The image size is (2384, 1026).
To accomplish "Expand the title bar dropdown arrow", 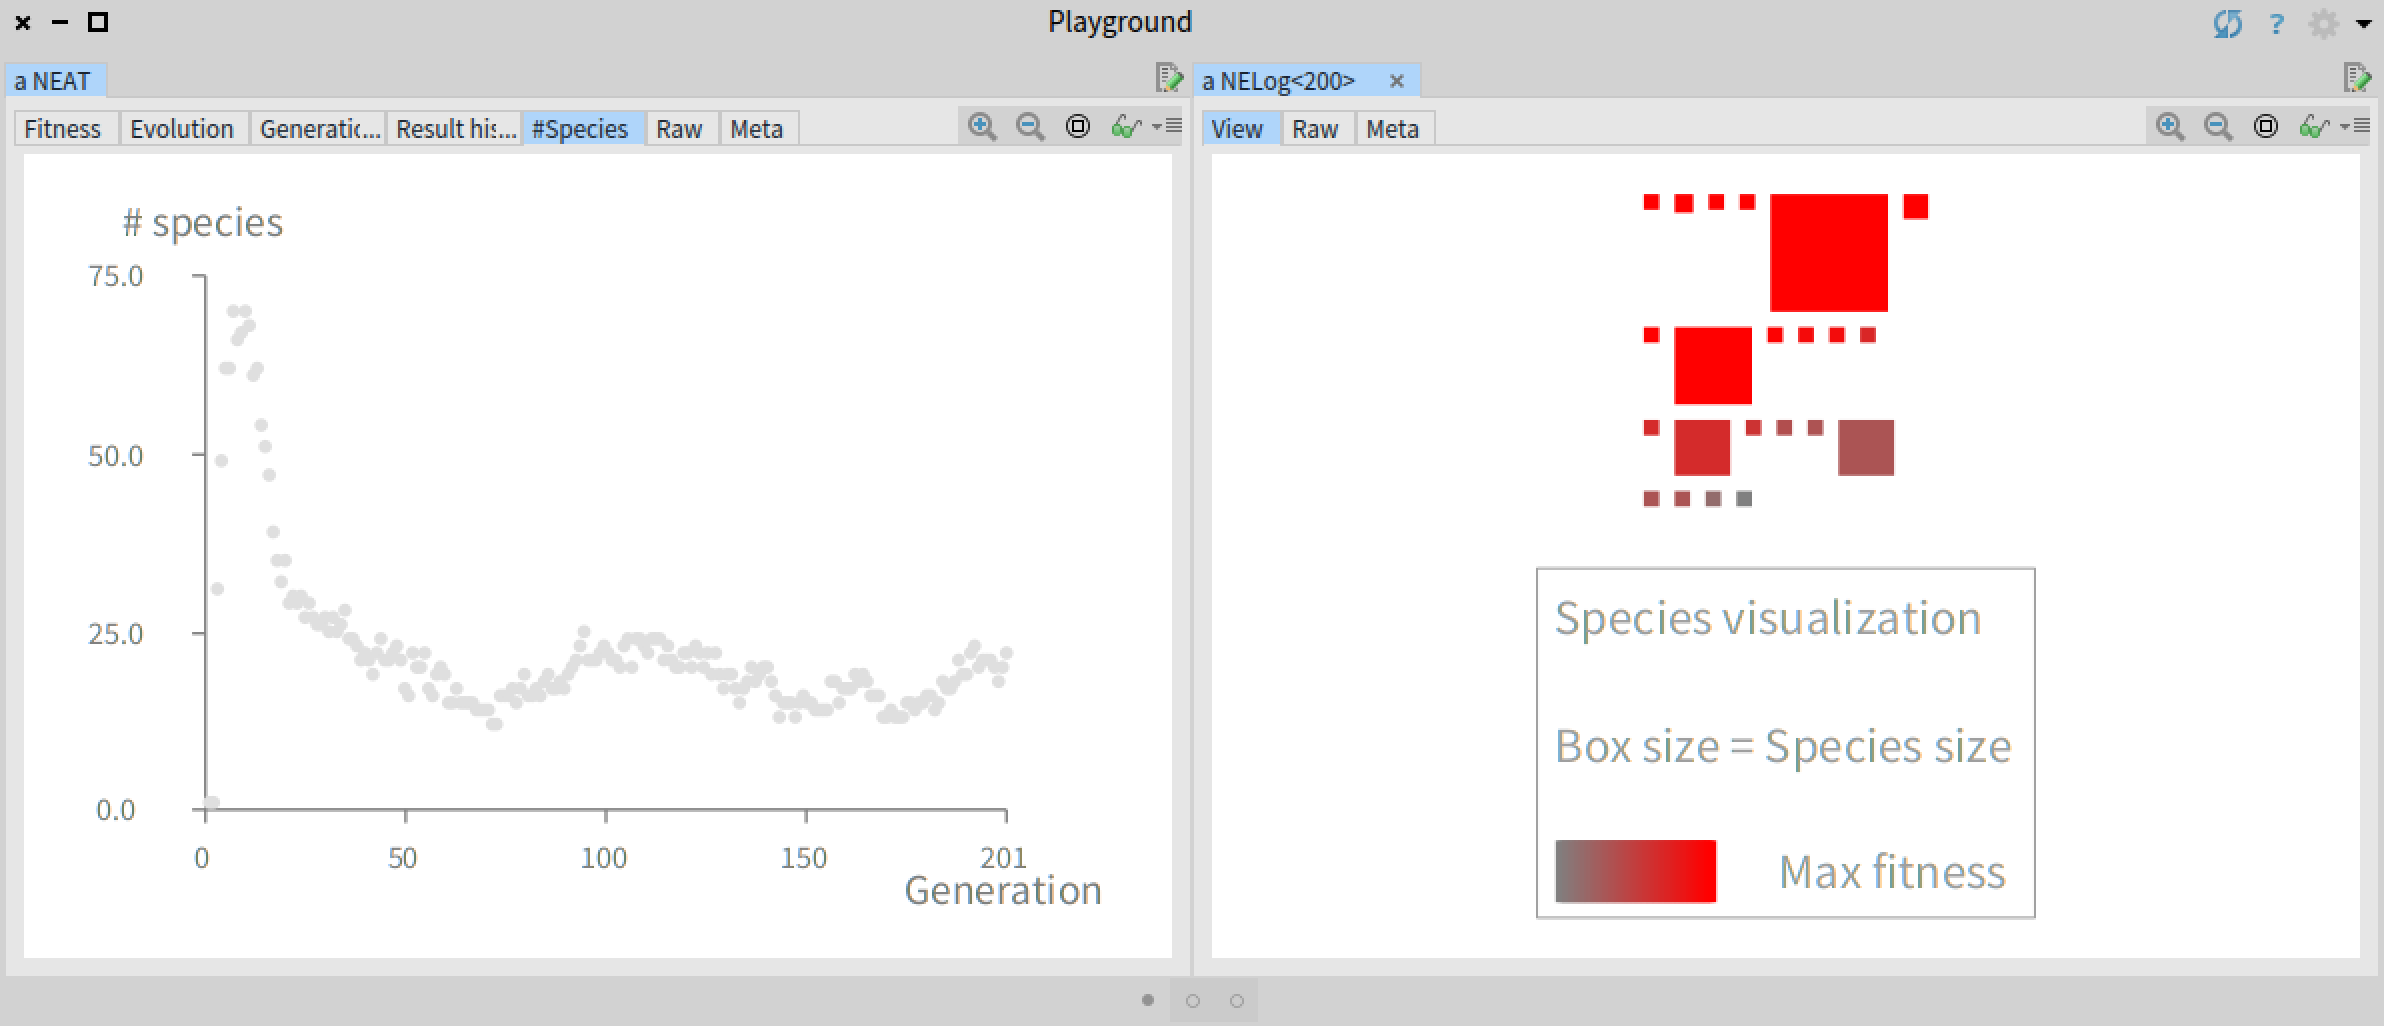I will coord(2364,24).
